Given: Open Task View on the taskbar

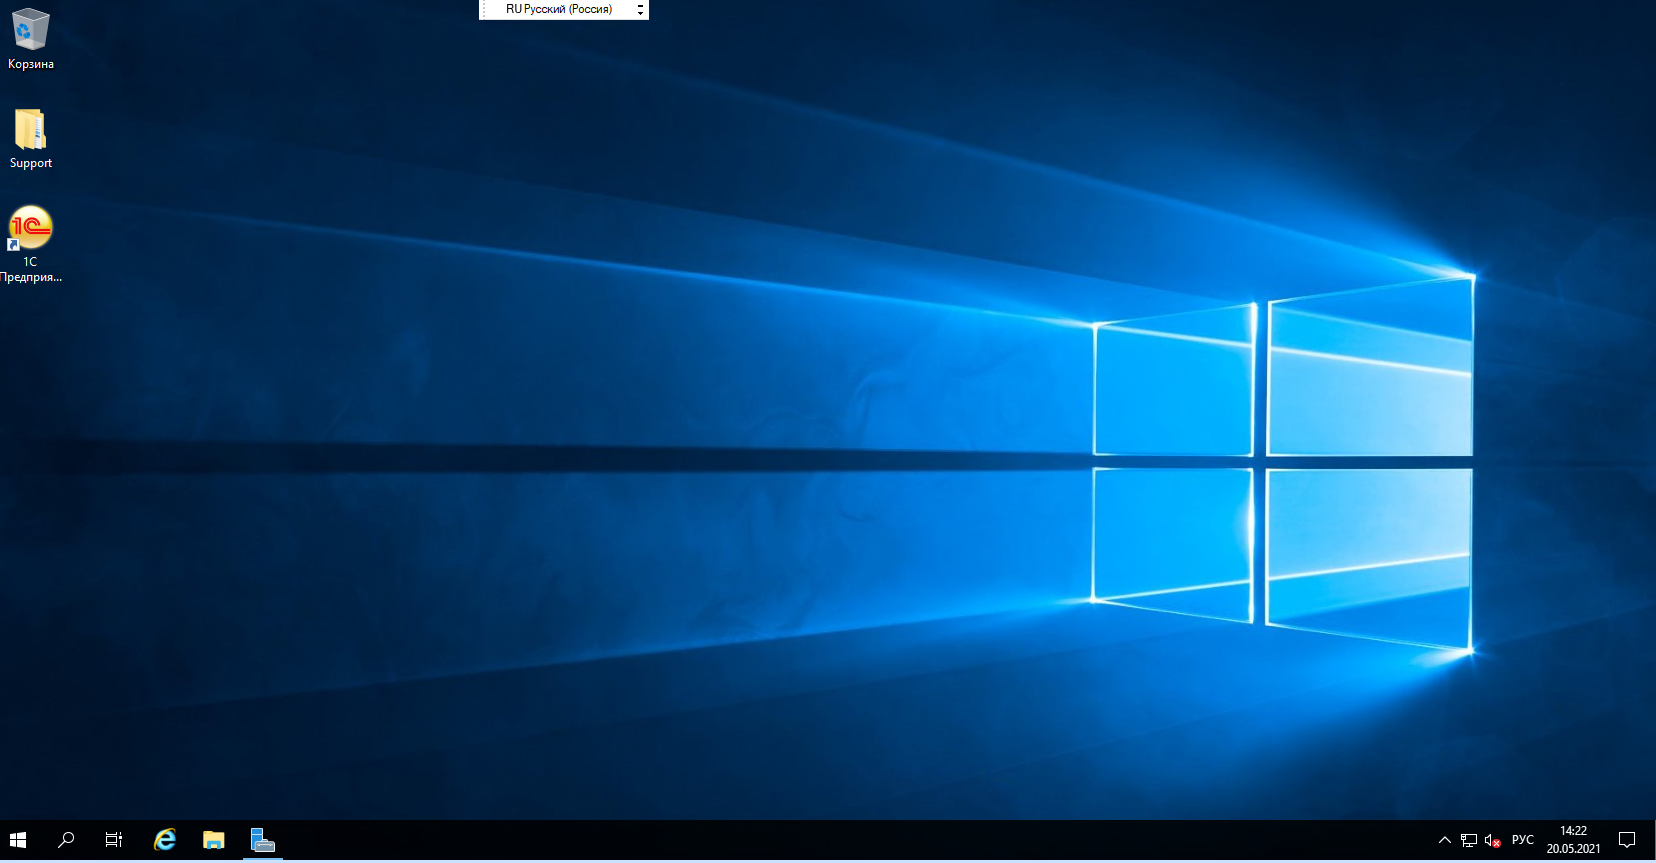Looking at the screenshot, I should pyautogui.click(x=114, y=841).
